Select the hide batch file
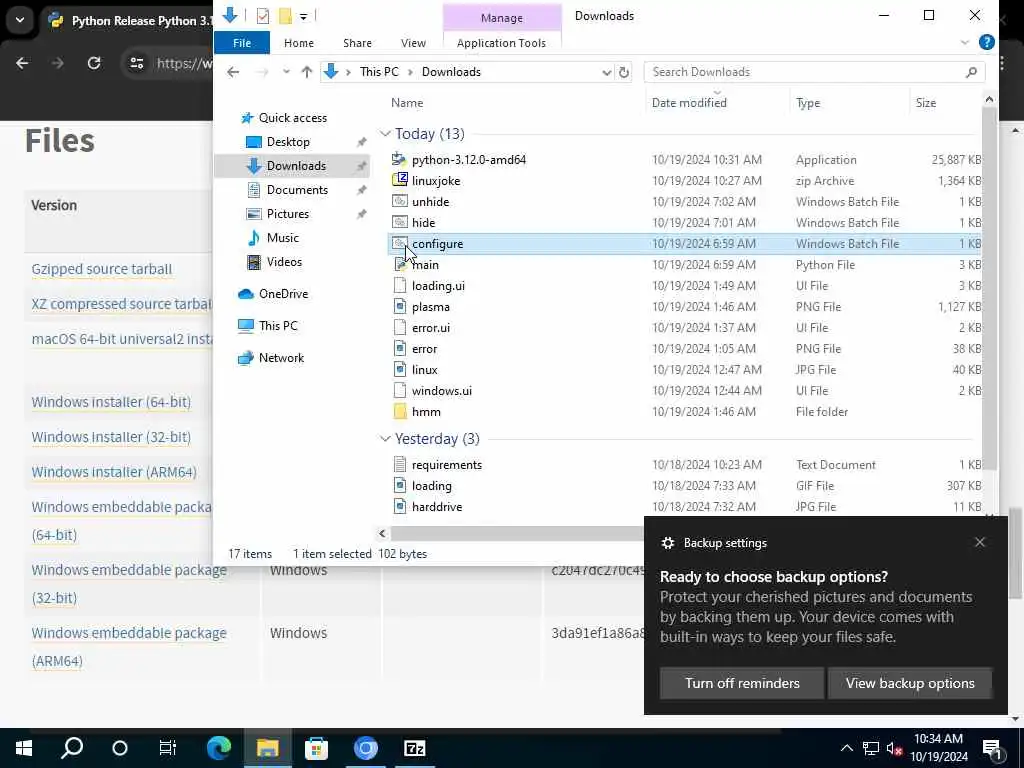This screenshot has height=768, width=1024. coord(423,223)
